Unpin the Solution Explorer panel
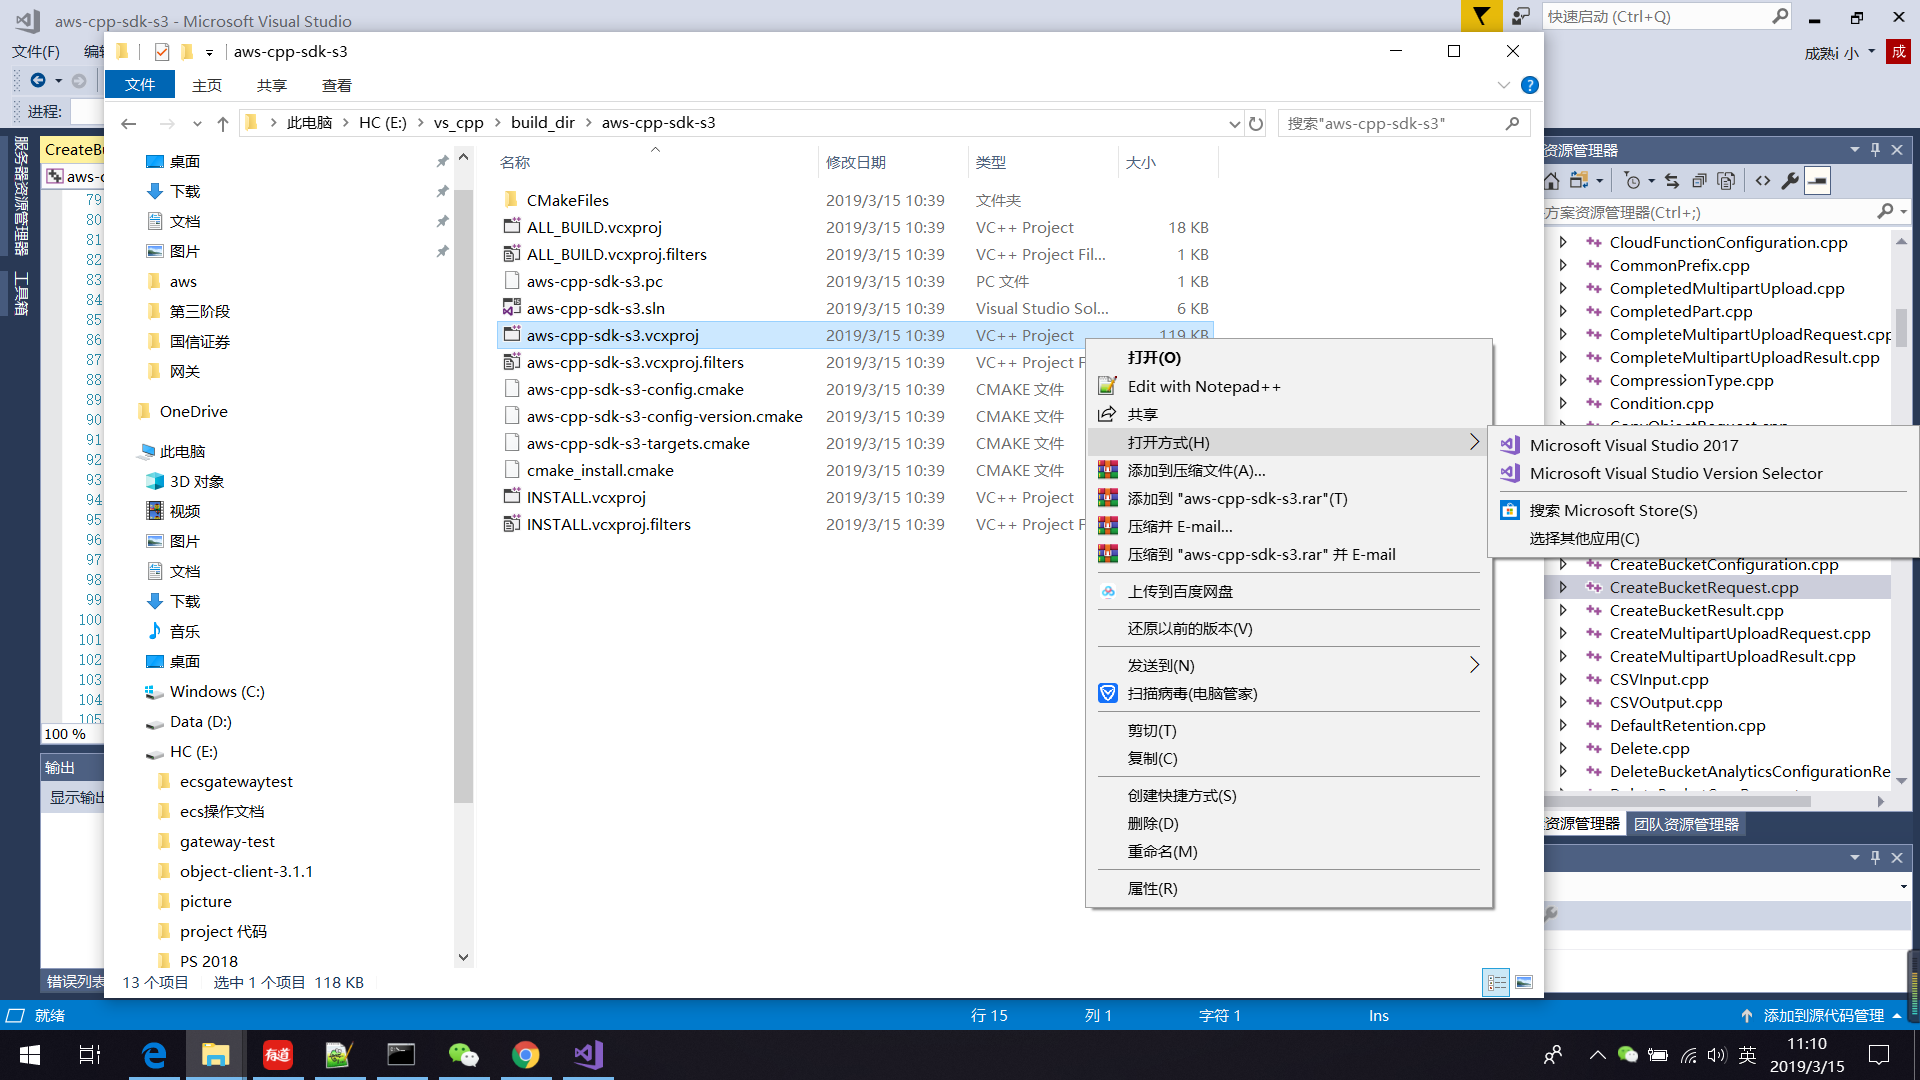The image size is (1920, 1080). pos(1874,149)
